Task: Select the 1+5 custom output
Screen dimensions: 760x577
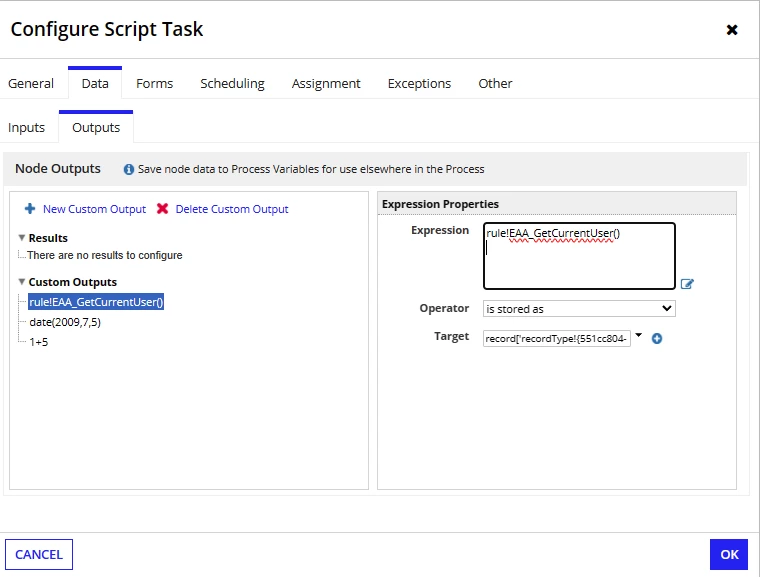Action: coord(39,342)
